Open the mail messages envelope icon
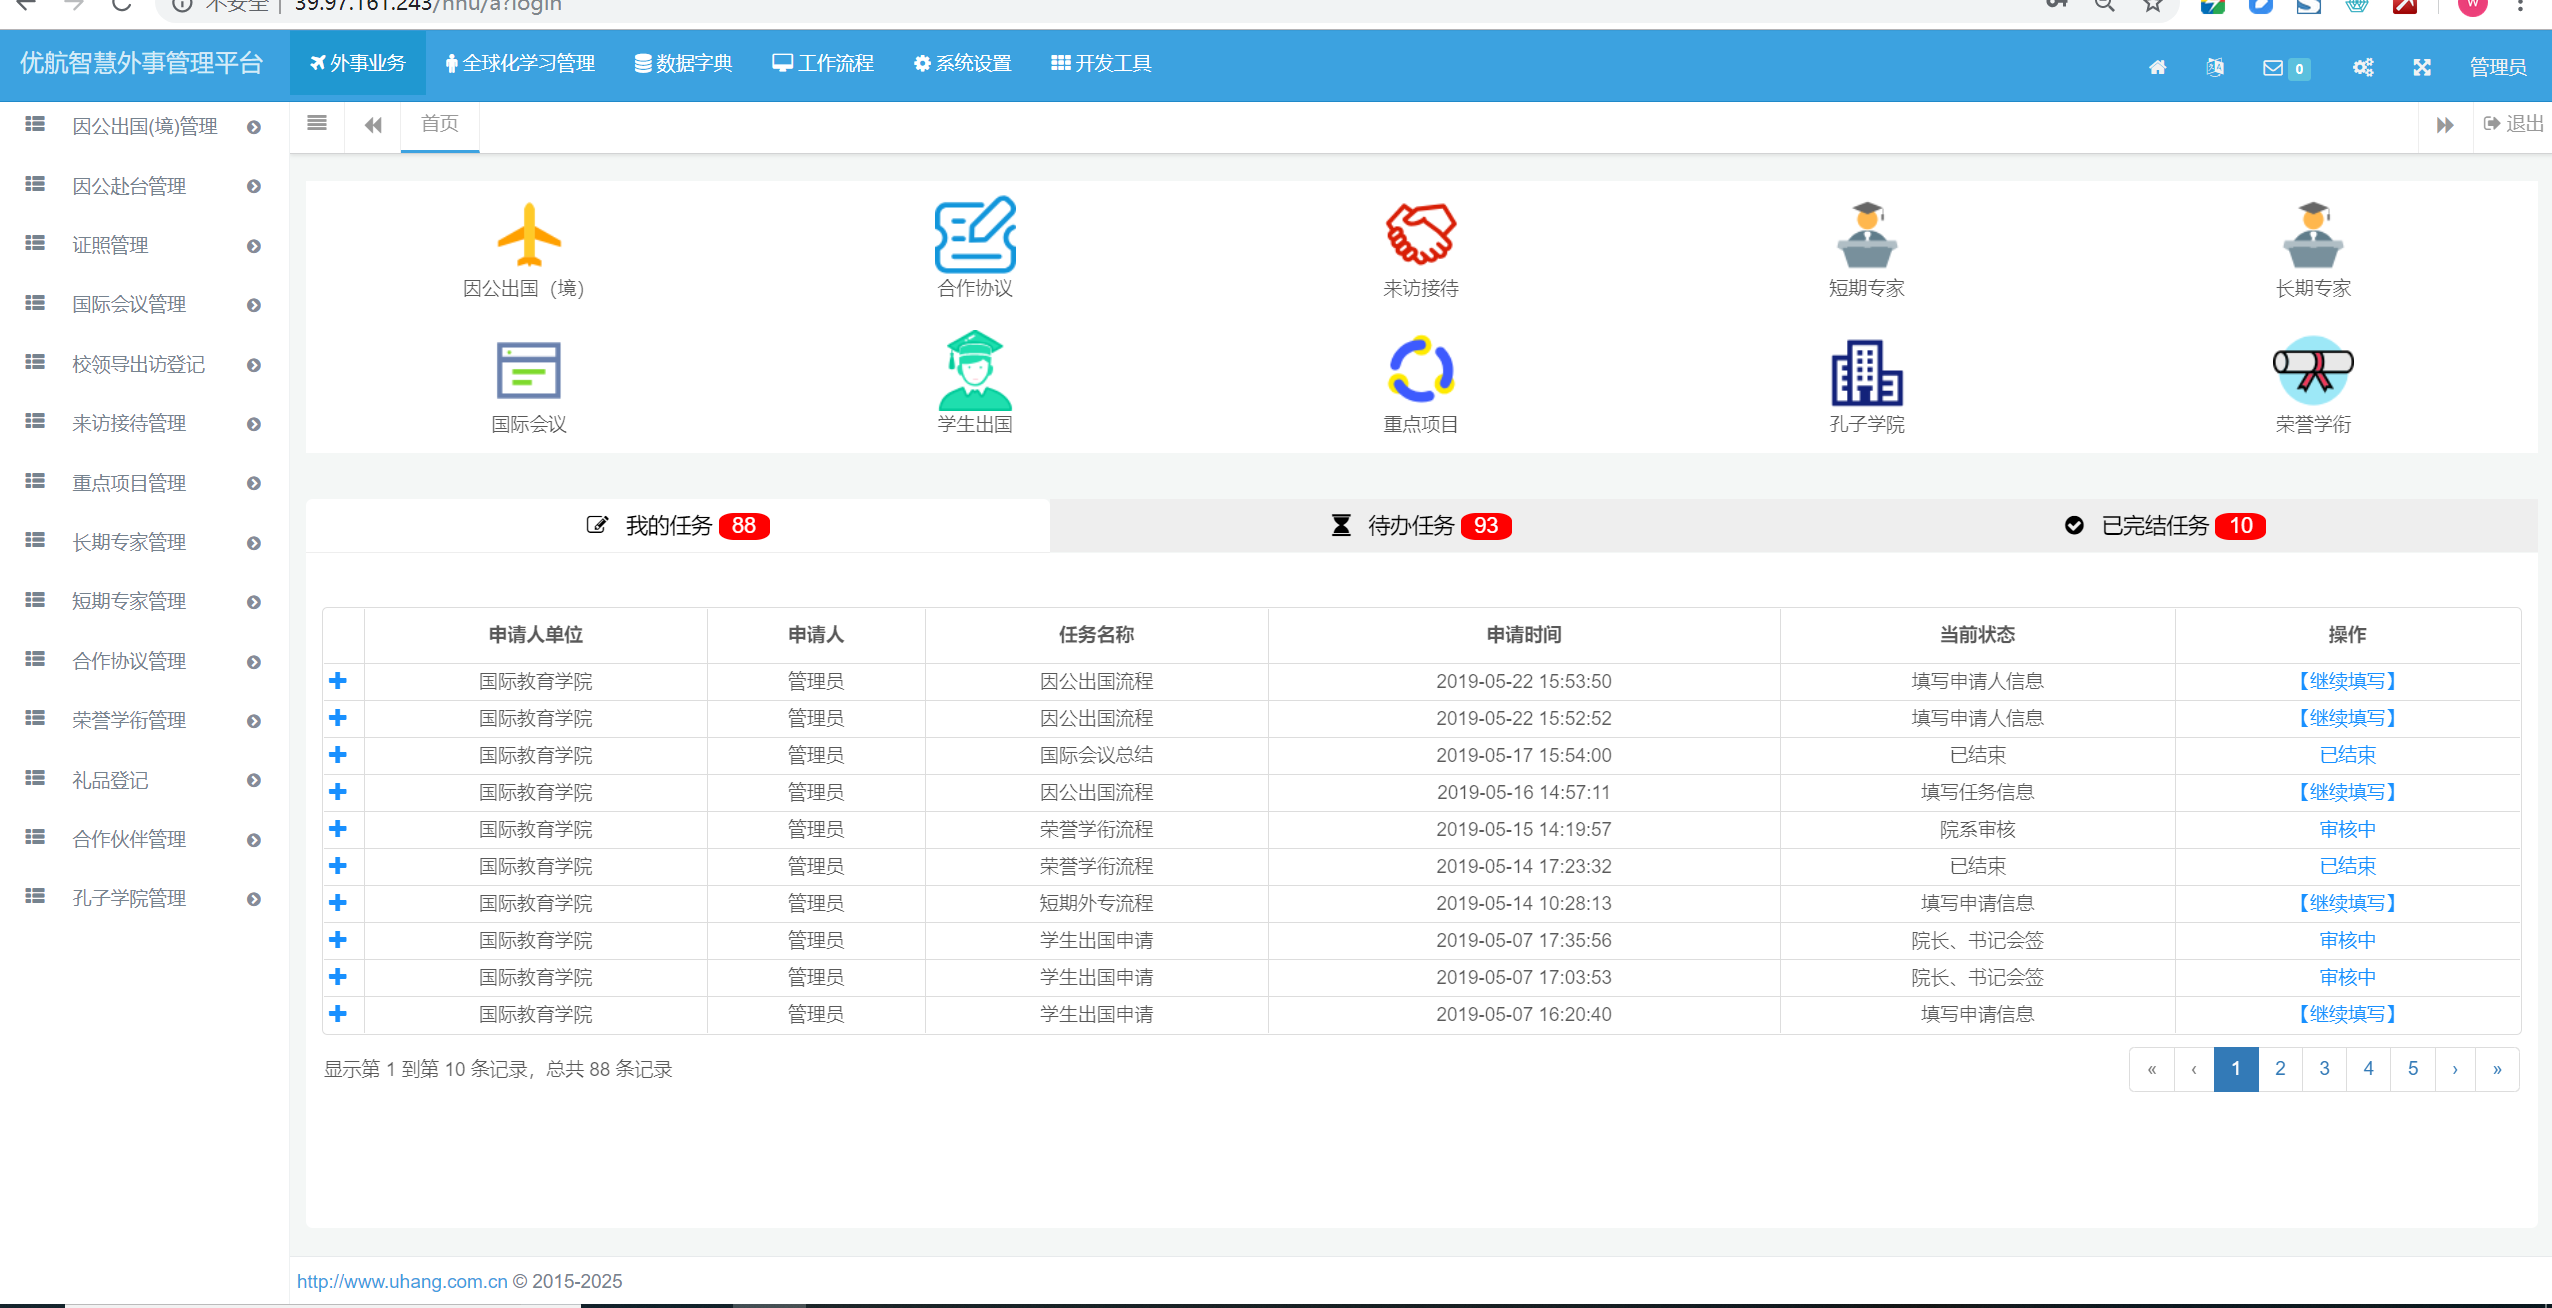Viewport: 2552px width, 1308px height. click(x=2273, y=67)
